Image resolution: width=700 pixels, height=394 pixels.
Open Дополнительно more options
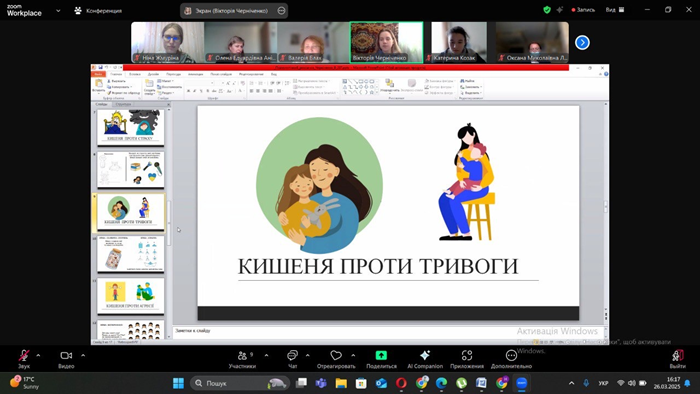[511, 359]
